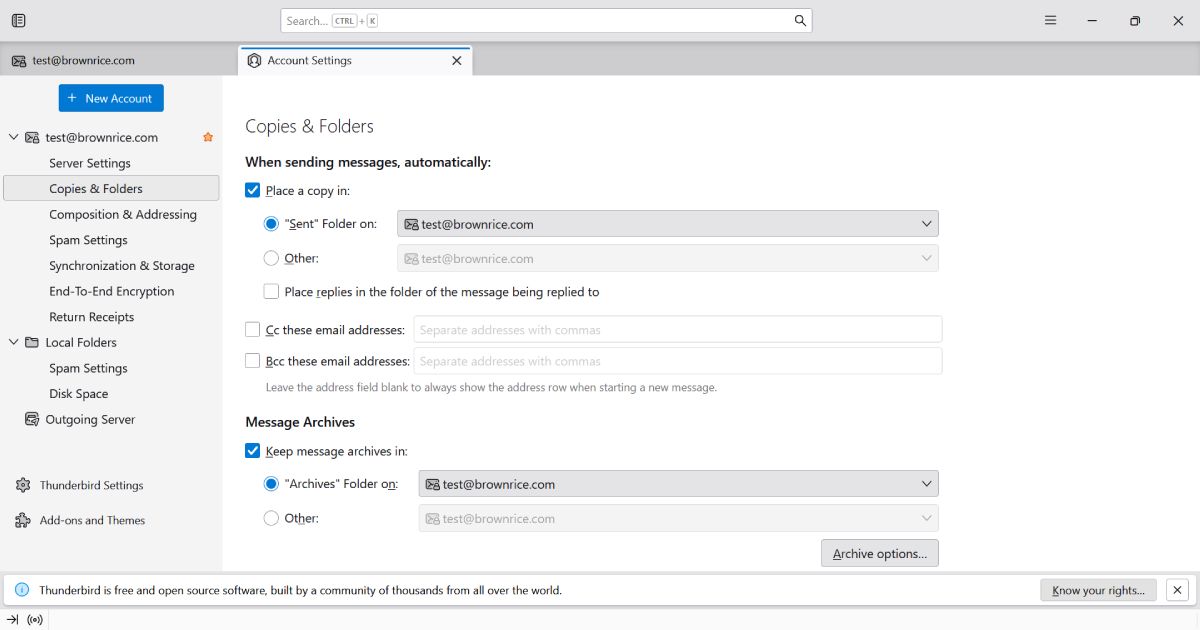Screen dimensions: 1200x630
Task: Check Bcc these email addresses
Action: (x=252, y=361)
